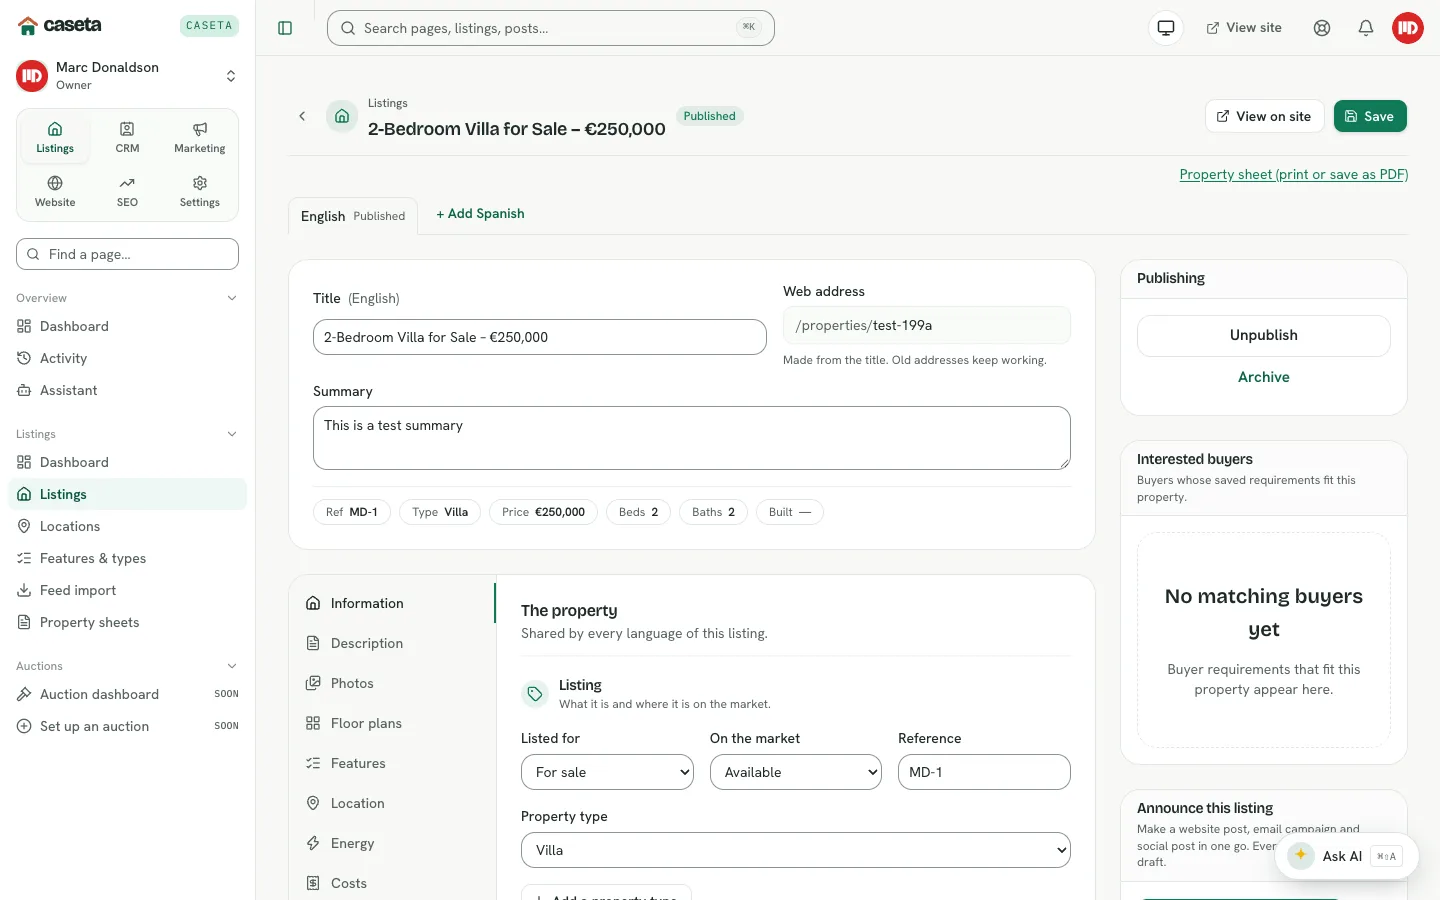
Task: Unpublish the listing
Action: tap(1264, 336)
